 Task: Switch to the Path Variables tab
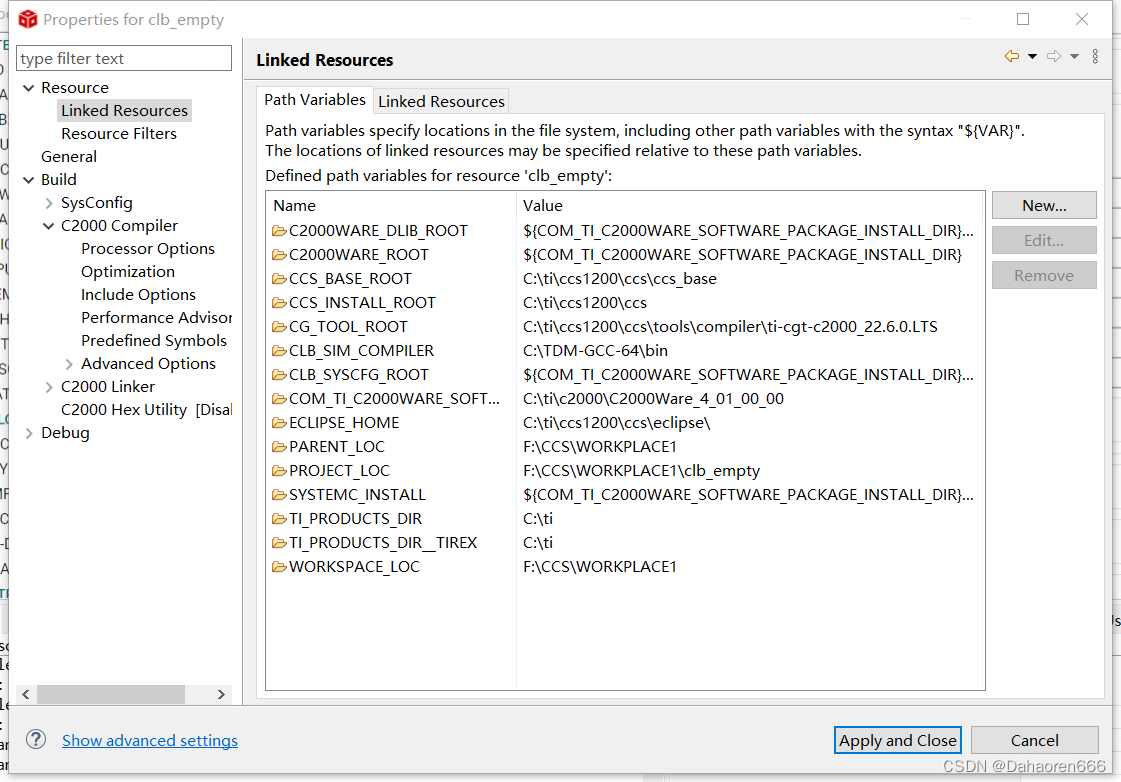pyautogui.click(x=315, y=100)
